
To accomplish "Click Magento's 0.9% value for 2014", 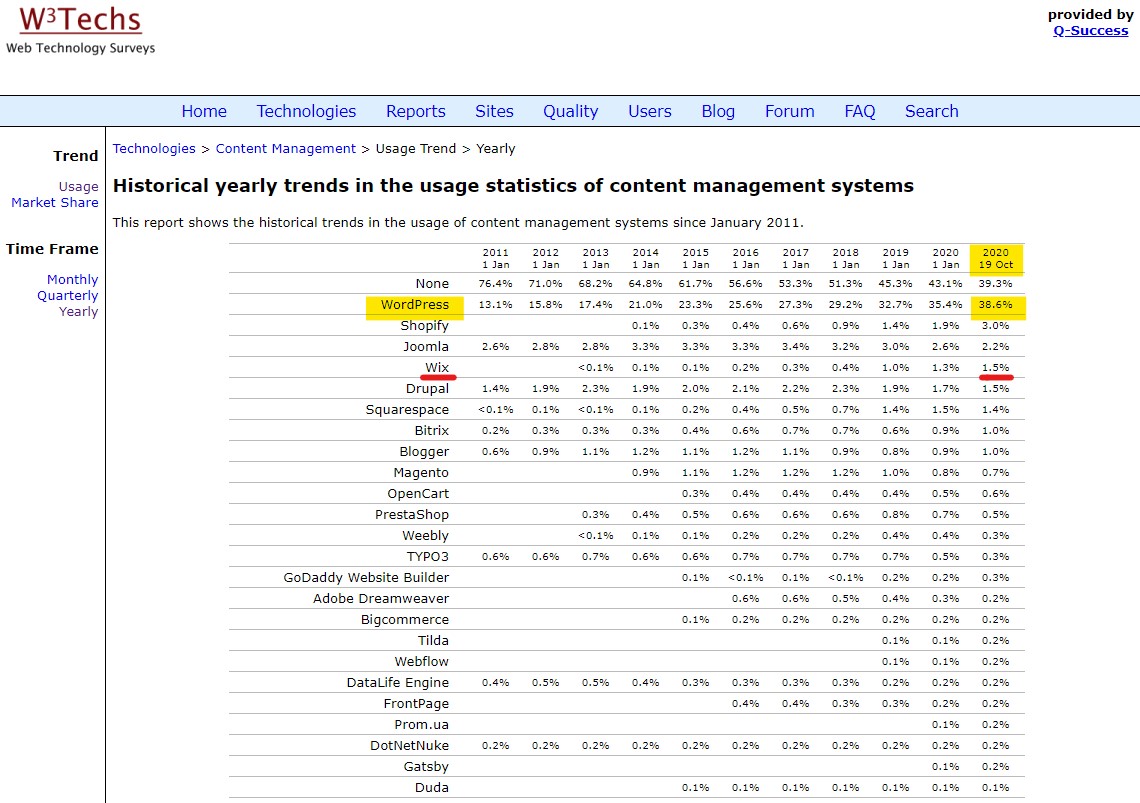I will pos(645,473).
